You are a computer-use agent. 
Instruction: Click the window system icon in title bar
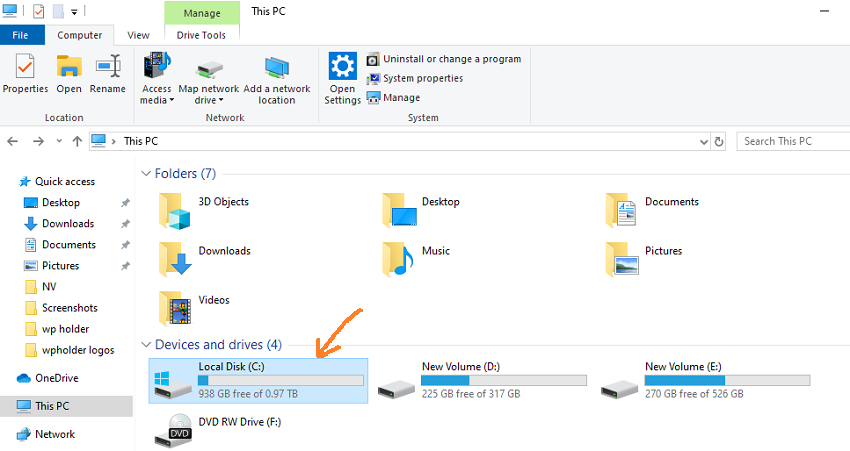10,10
